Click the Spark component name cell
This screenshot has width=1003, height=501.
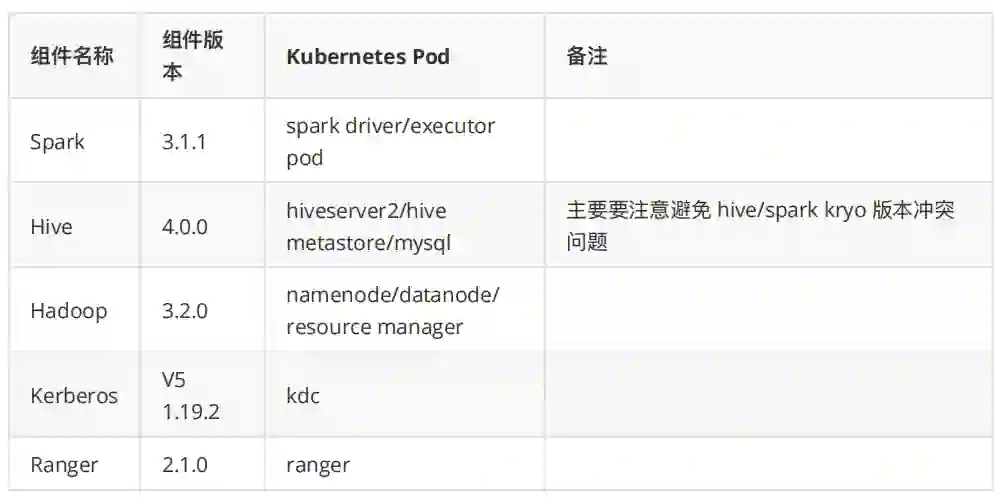[58, 142]
